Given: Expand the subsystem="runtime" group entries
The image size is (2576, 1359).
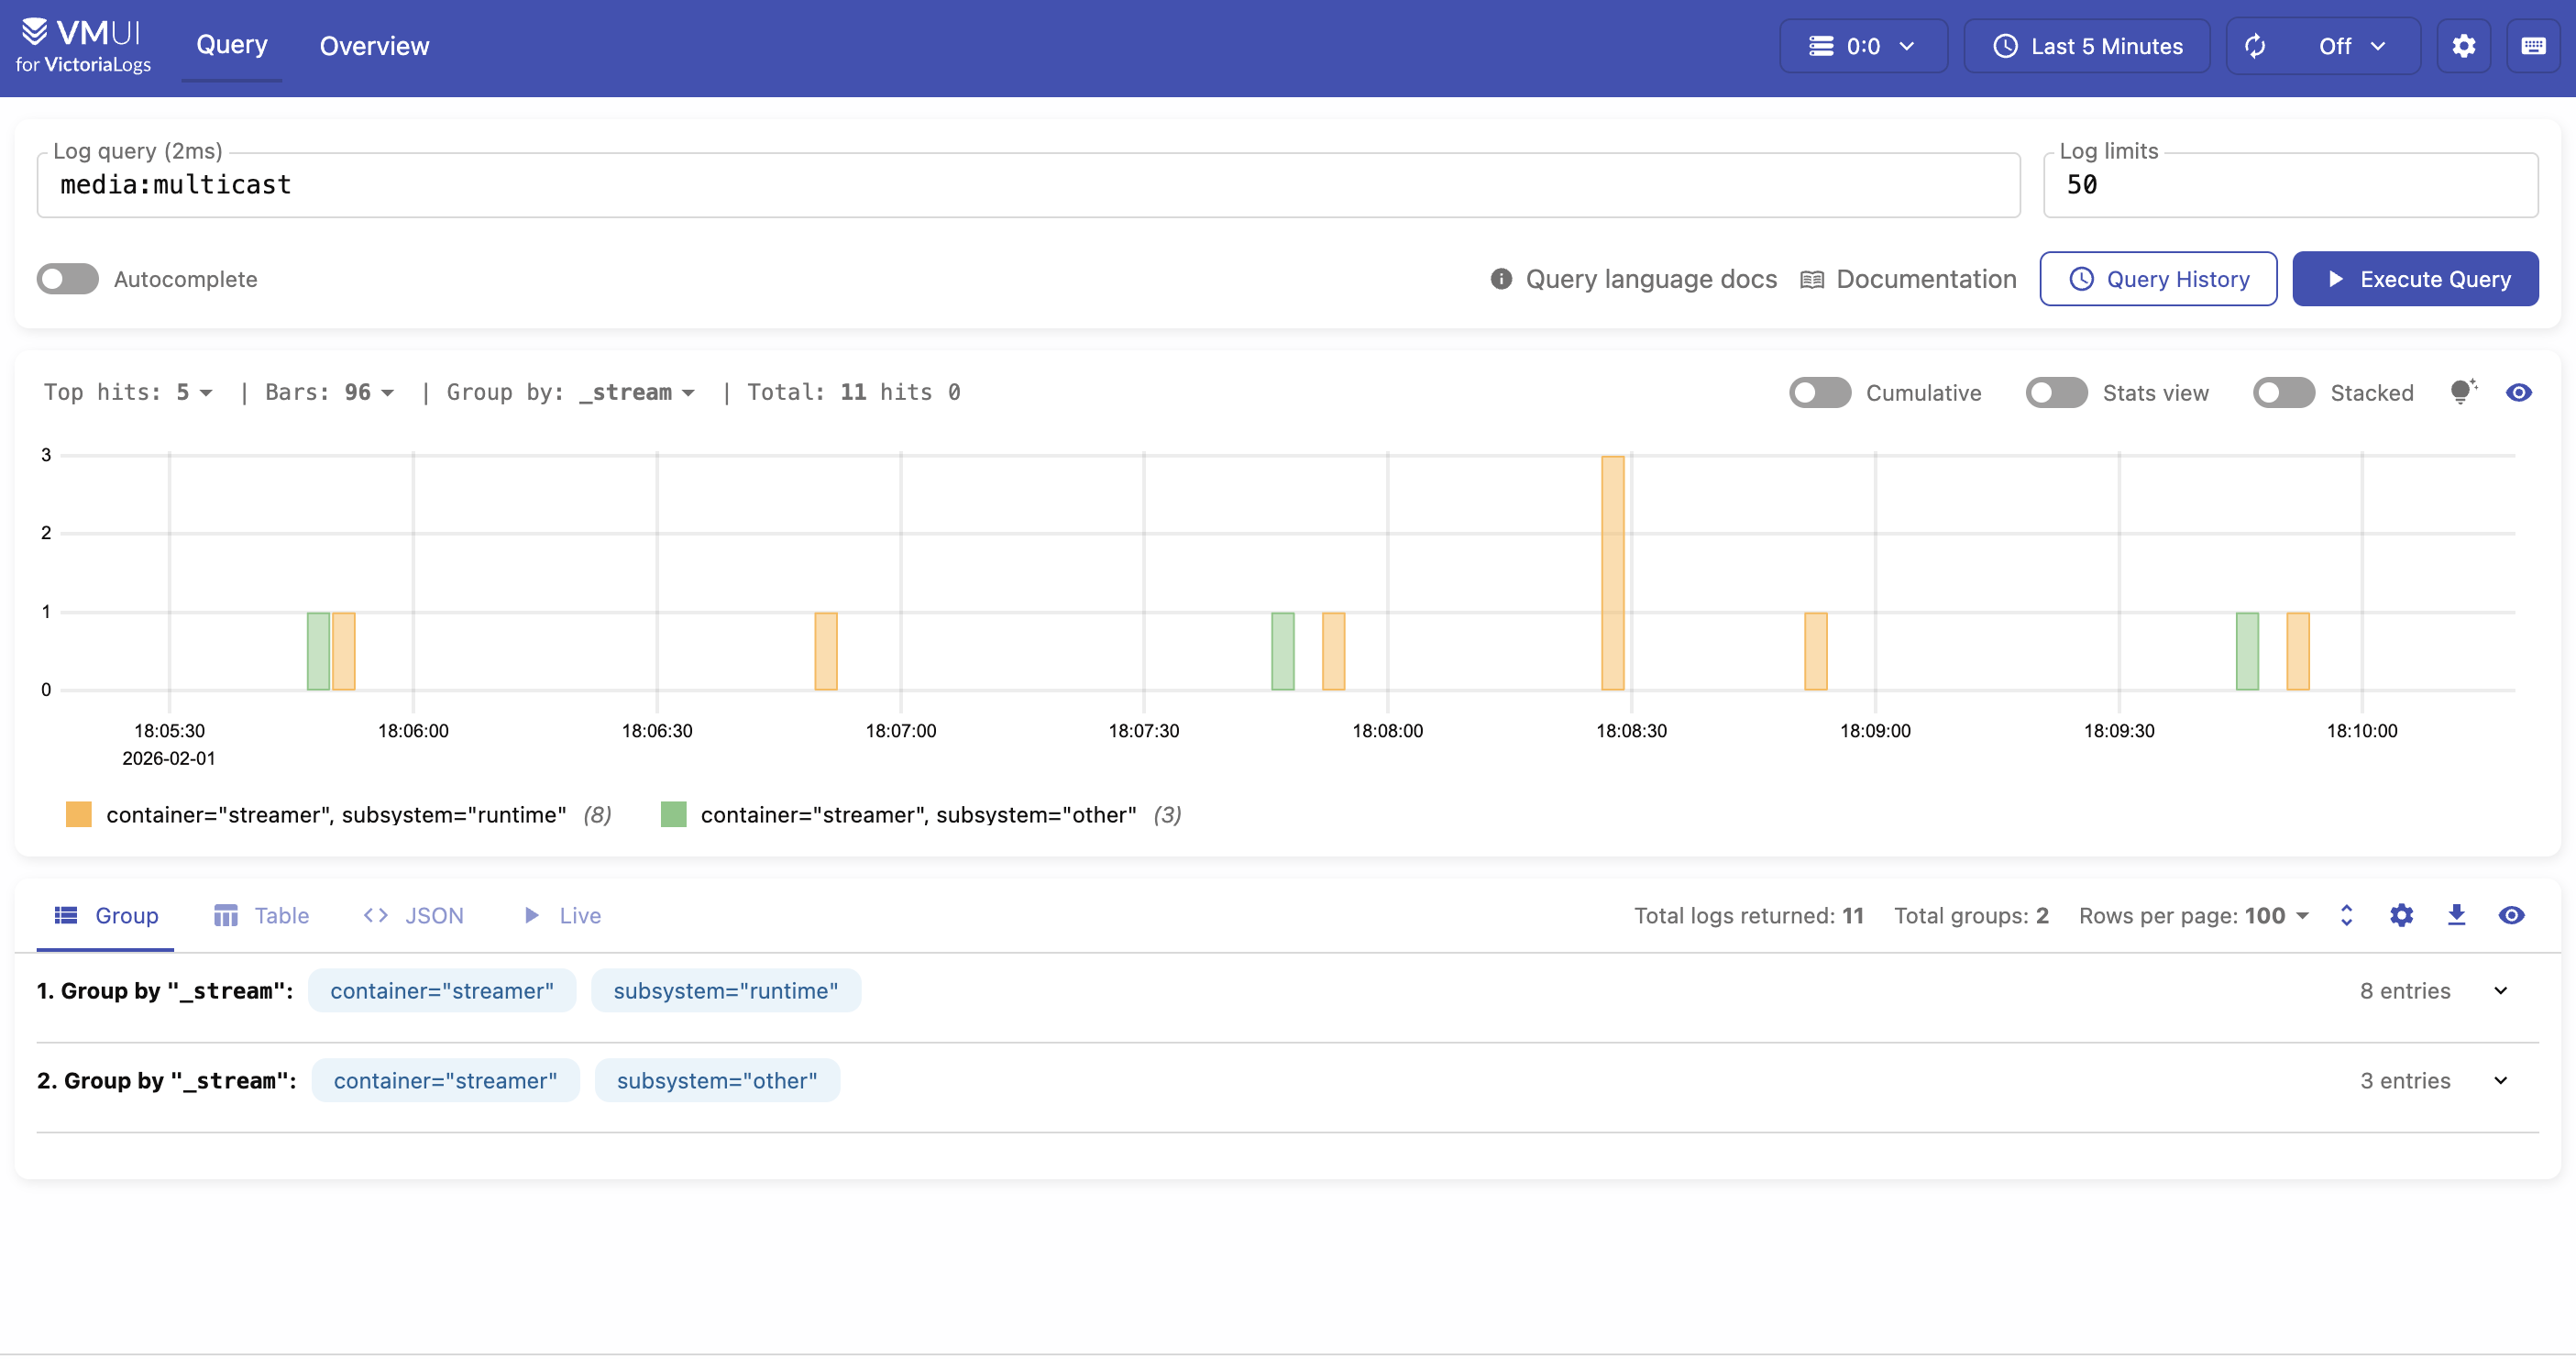Looking at the screenshot, I should click(2500, 990).
